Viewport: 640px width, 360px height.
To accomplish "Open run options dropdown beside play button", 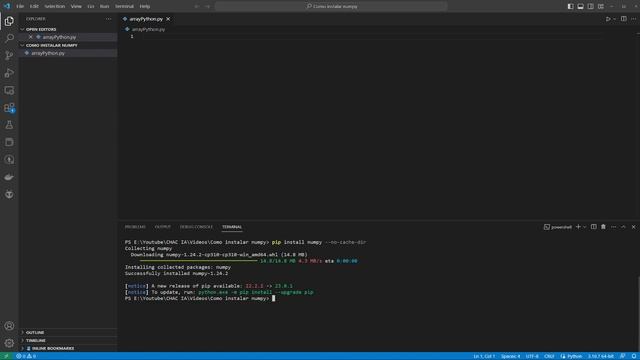I will [x=614, y=19].
